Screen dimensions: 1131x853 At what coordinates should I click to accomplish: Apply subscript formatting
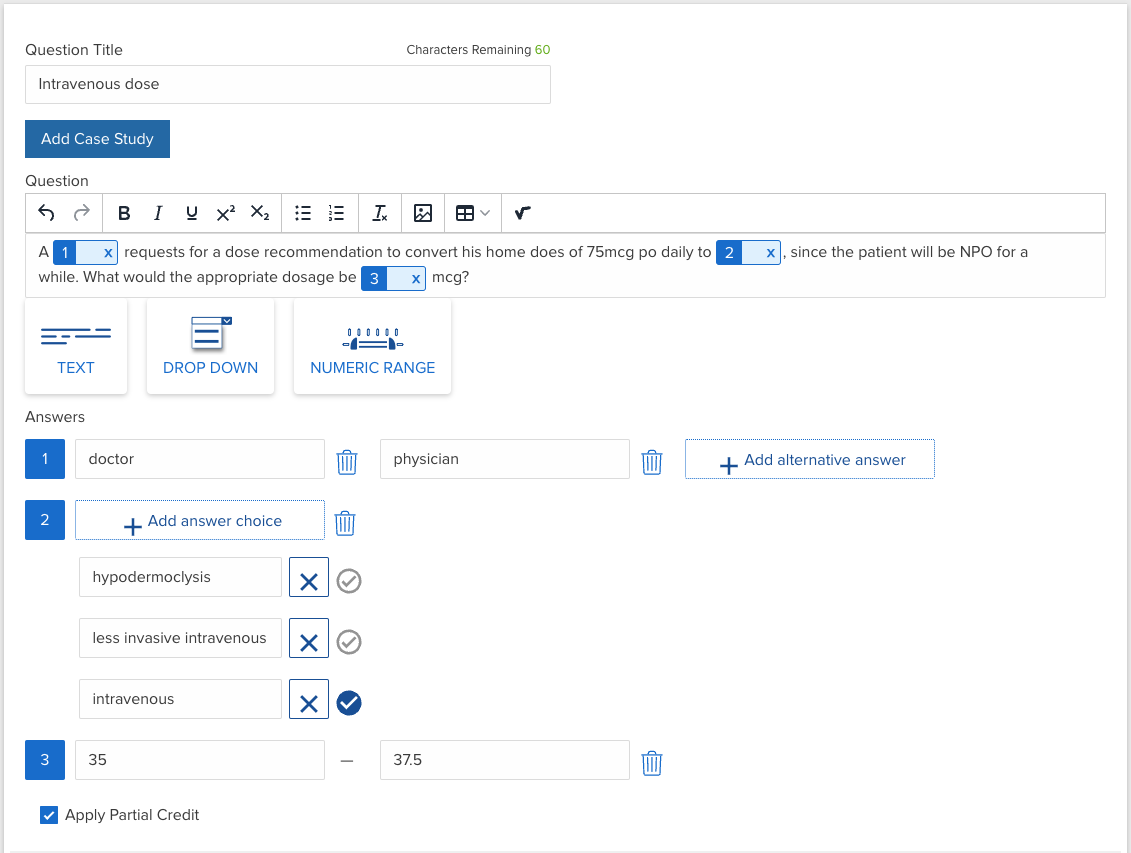point(260,213)
